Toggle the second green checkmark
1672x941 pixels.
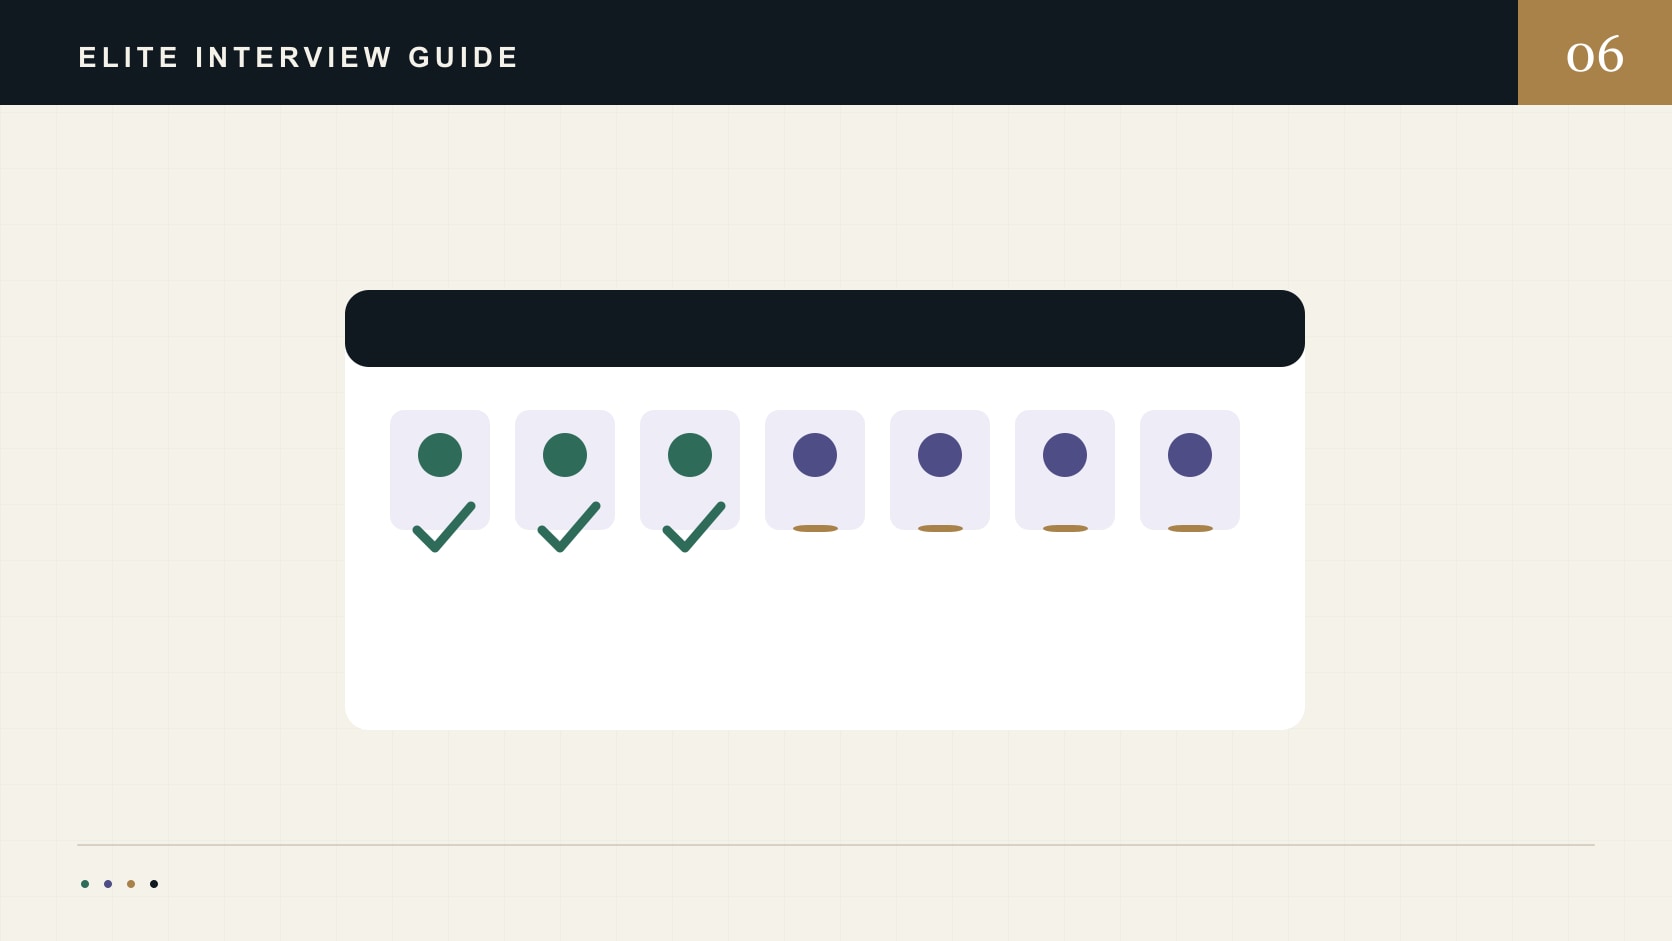pyautogui.click(x=569, y=527)
